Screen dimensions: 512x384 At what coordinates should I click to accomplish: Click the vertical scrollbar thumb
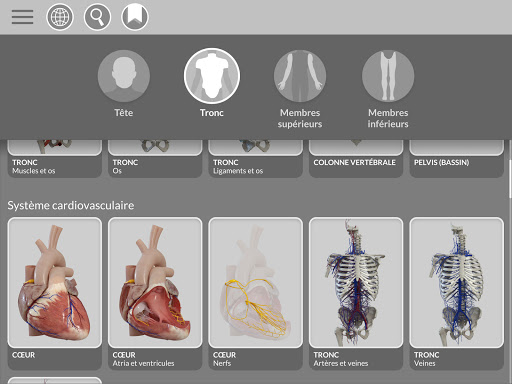510,178
